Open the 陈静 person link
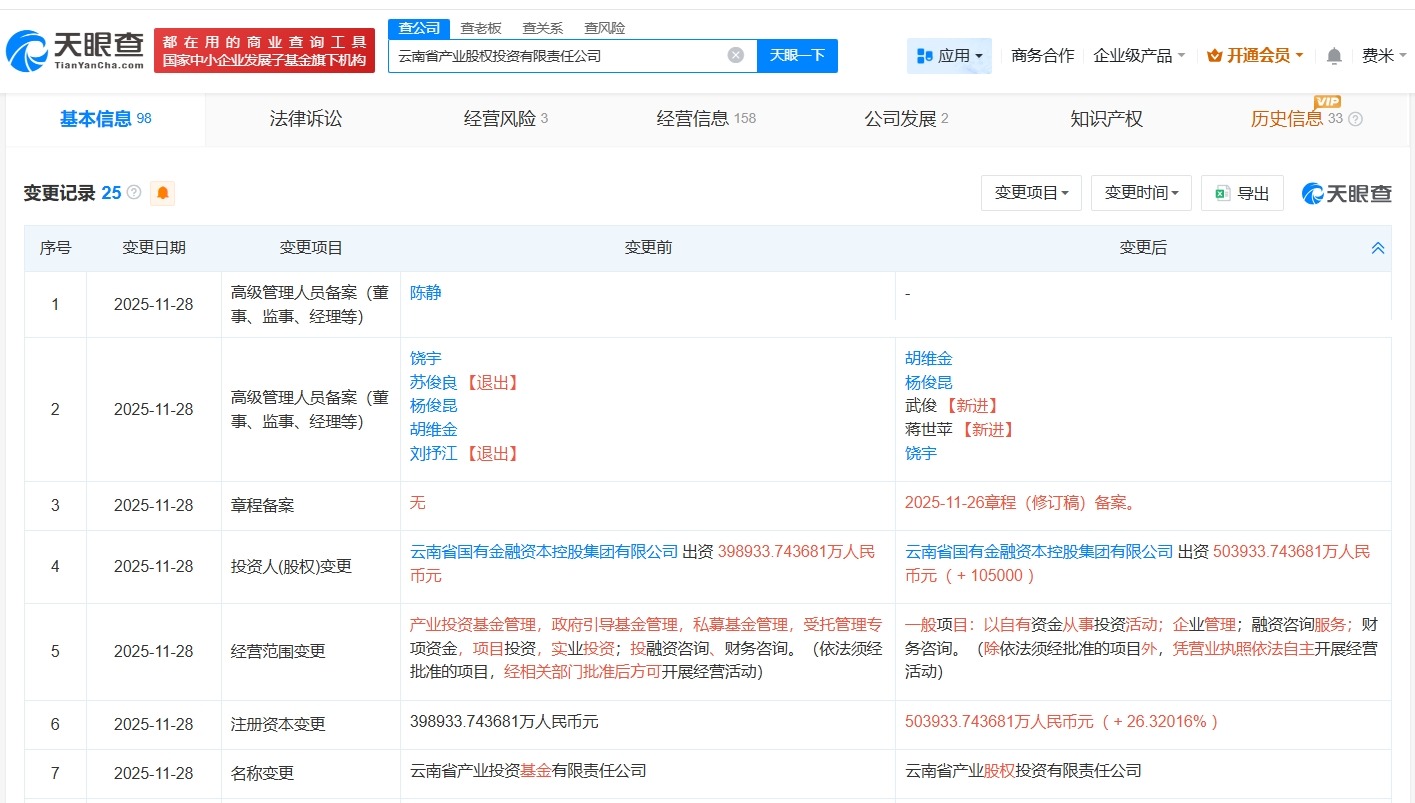Viewport: 1415px width, 803px height. point(426,292)
